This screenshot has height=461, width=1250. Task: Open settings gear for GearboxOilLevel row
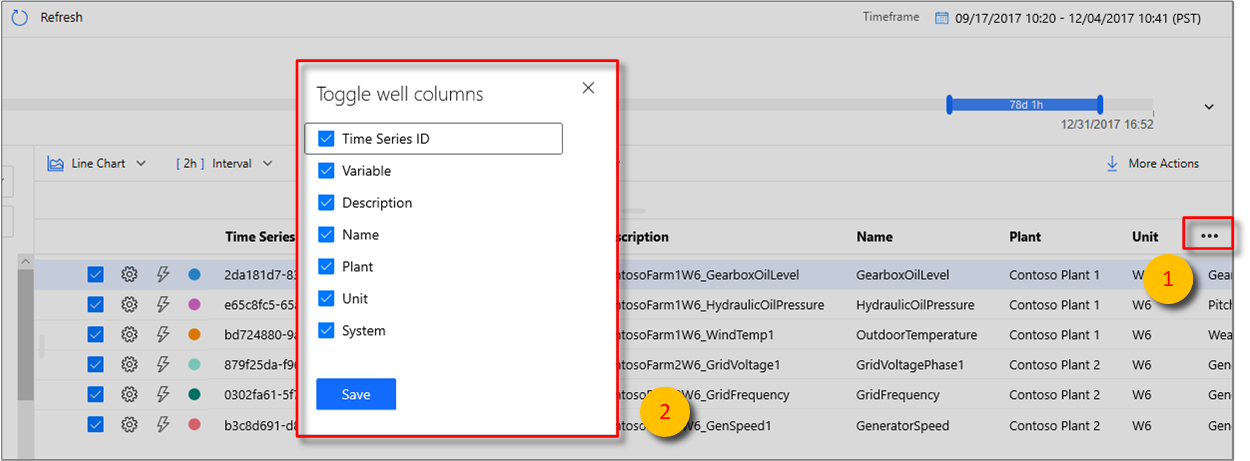point(129,274)
